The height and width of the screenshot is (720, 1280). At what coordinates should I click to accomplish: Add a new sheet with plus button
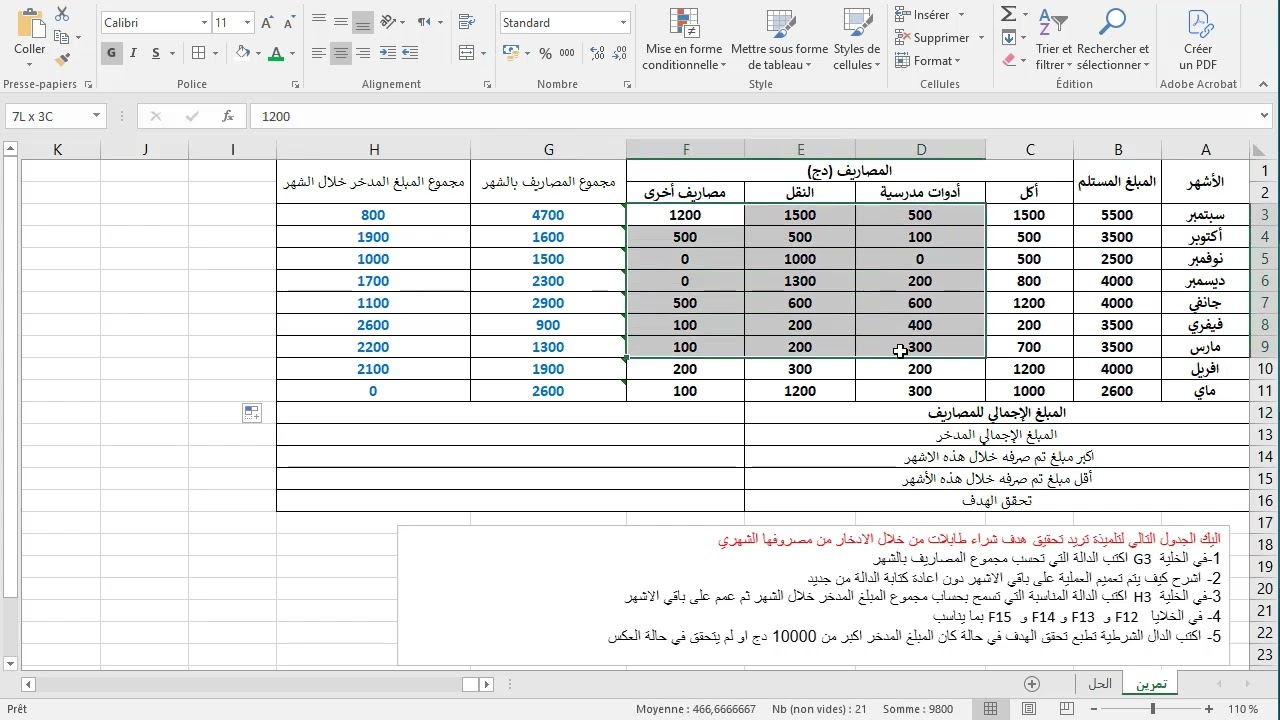point(1032,684)
